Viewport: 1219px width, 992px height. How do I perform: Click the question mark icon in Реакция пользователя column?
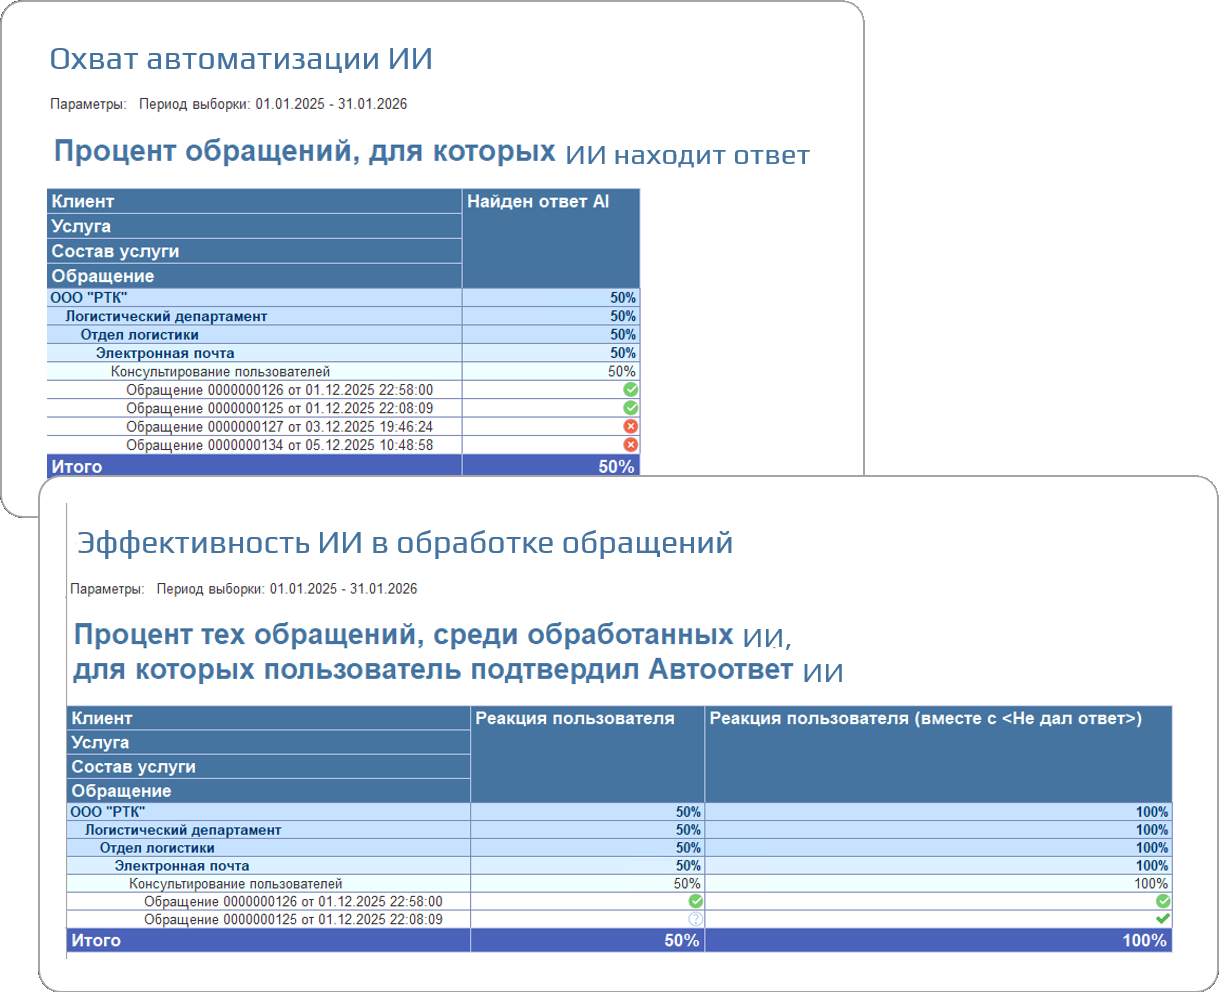(x=695, y=919)
